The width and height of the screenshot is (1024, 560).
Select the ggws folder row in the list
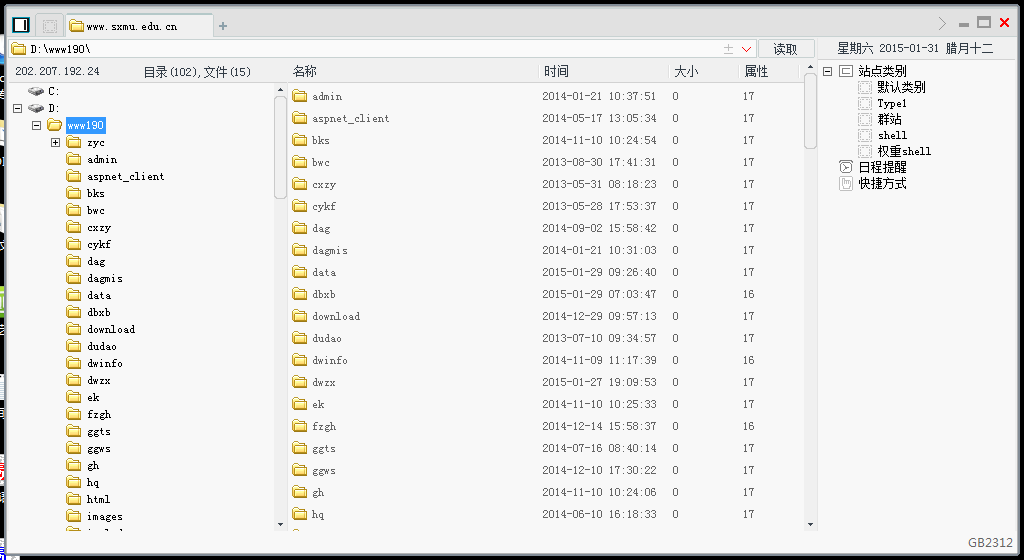tap(545, 470)
